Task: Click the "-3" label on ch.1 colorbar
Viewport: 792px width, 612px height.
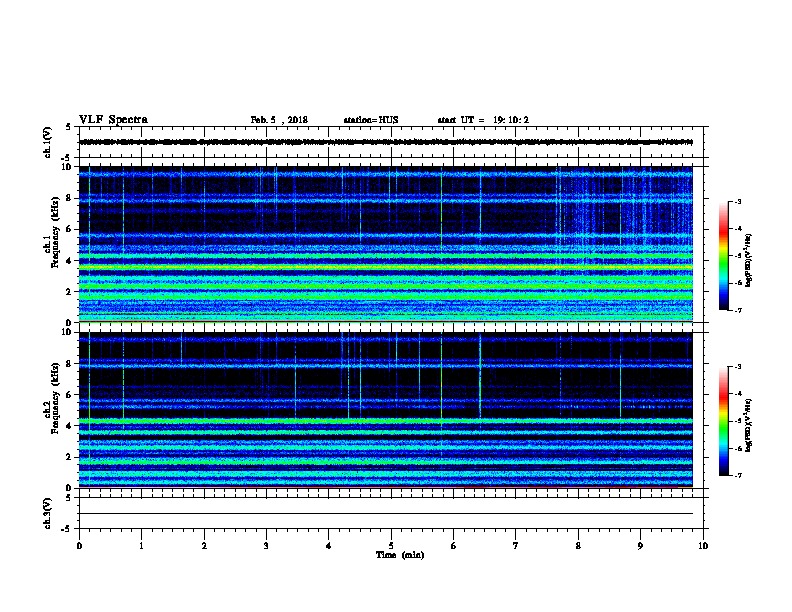Action: [738, 201]
